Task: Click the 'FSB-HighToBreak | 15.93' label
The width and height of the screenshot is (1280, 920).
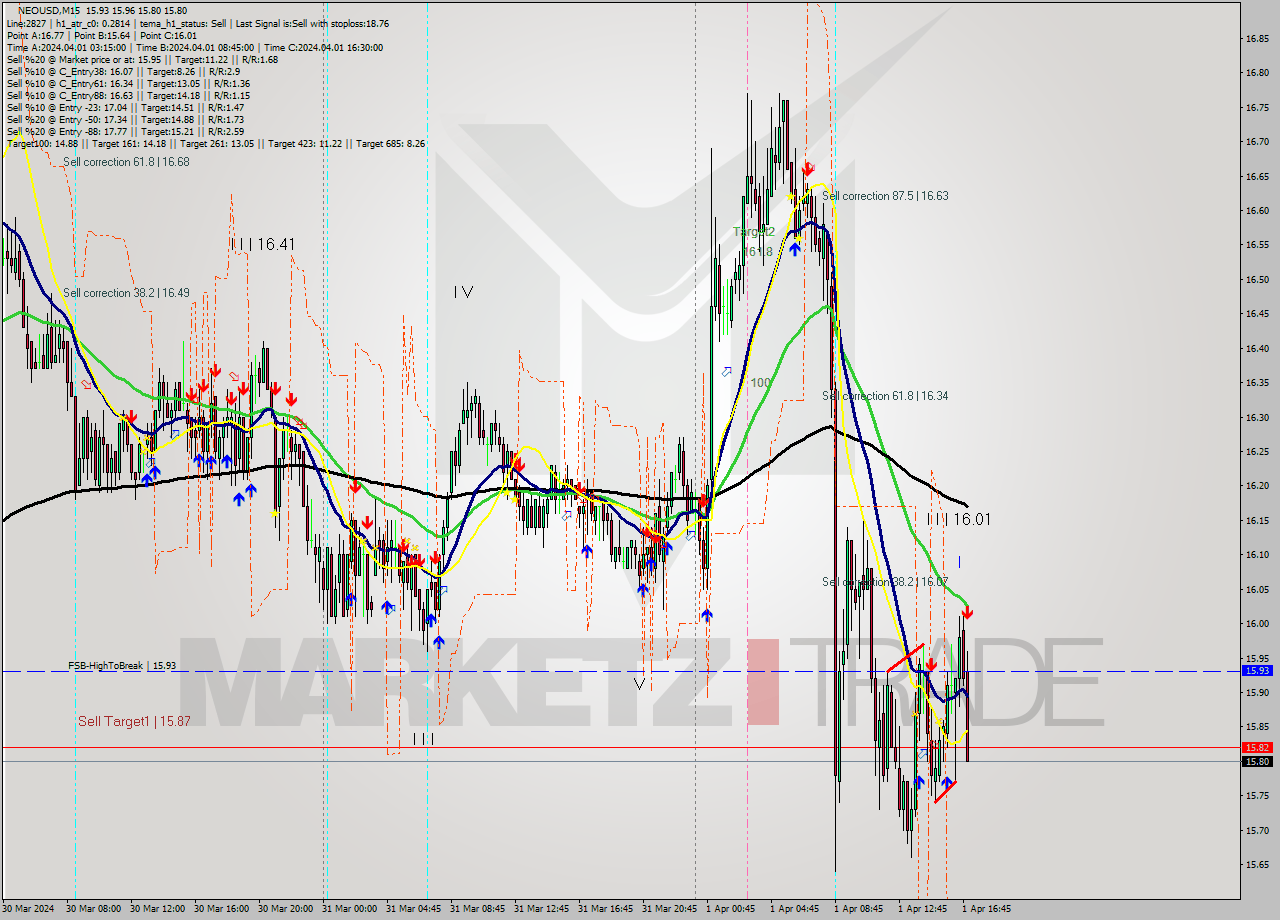Action: tap(122, 665)
